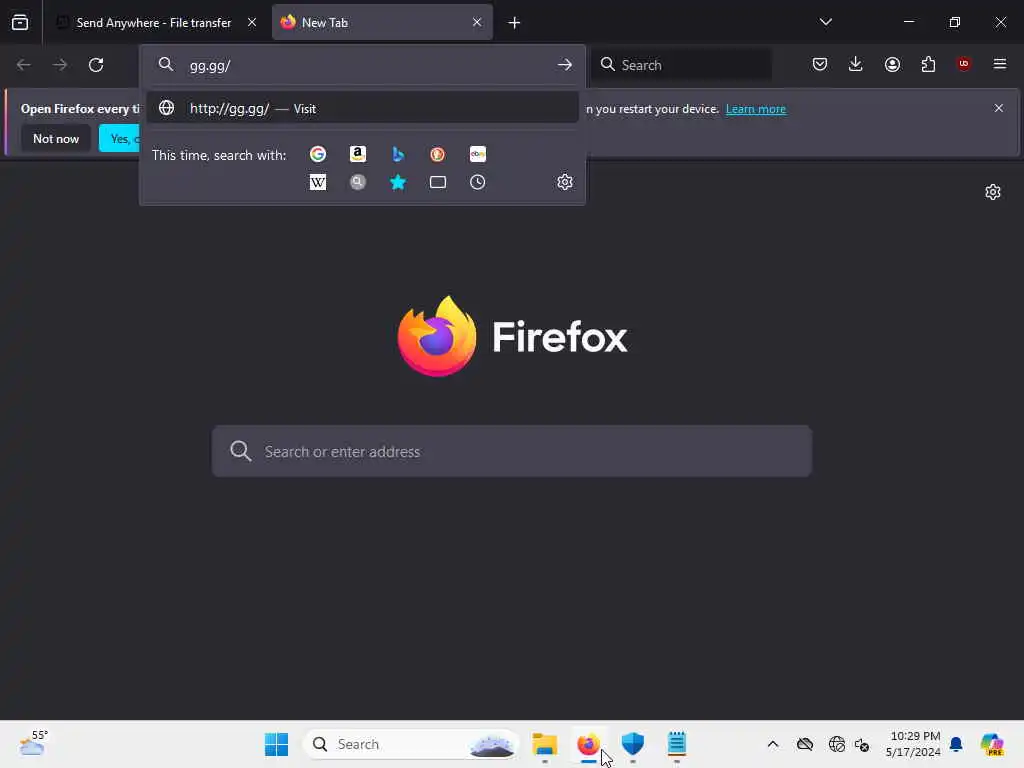Reload the current page
Viewport: 1024px width, 768px height.
[96, 65]
